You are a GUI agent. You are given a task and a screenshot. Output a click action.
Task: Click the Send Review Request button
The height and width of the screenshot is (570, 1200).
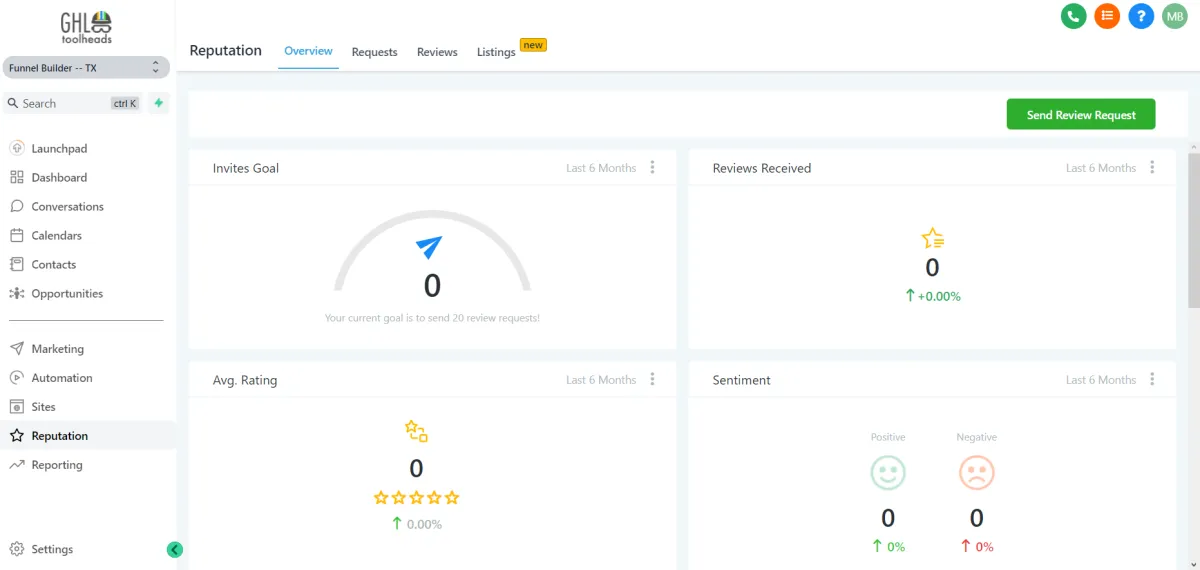pyautogui.click(x=1081, y=115)
